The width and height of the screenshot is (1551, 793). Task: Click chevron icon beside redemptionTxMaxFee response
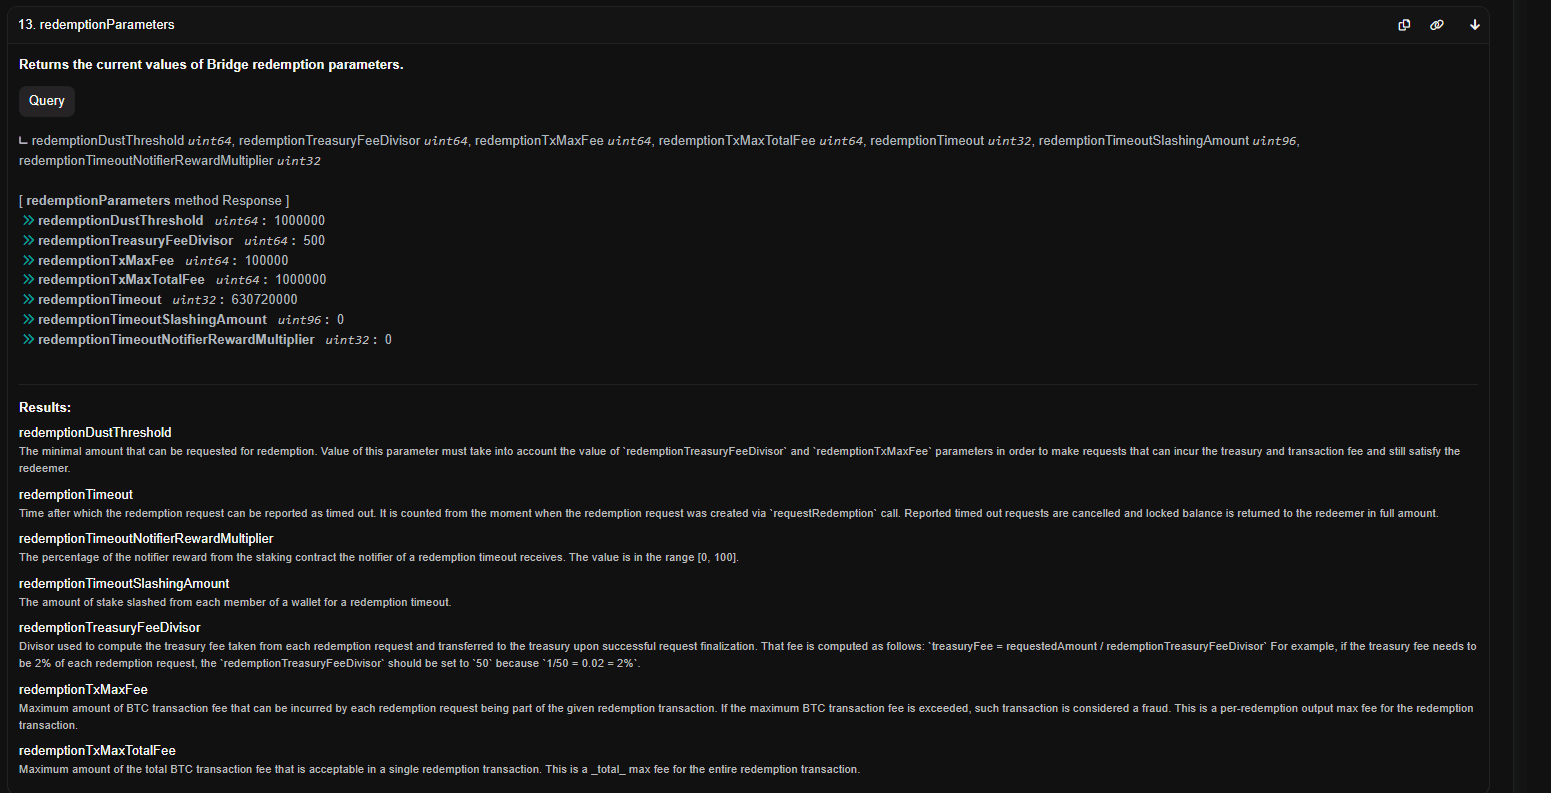(x=28, y=260)
